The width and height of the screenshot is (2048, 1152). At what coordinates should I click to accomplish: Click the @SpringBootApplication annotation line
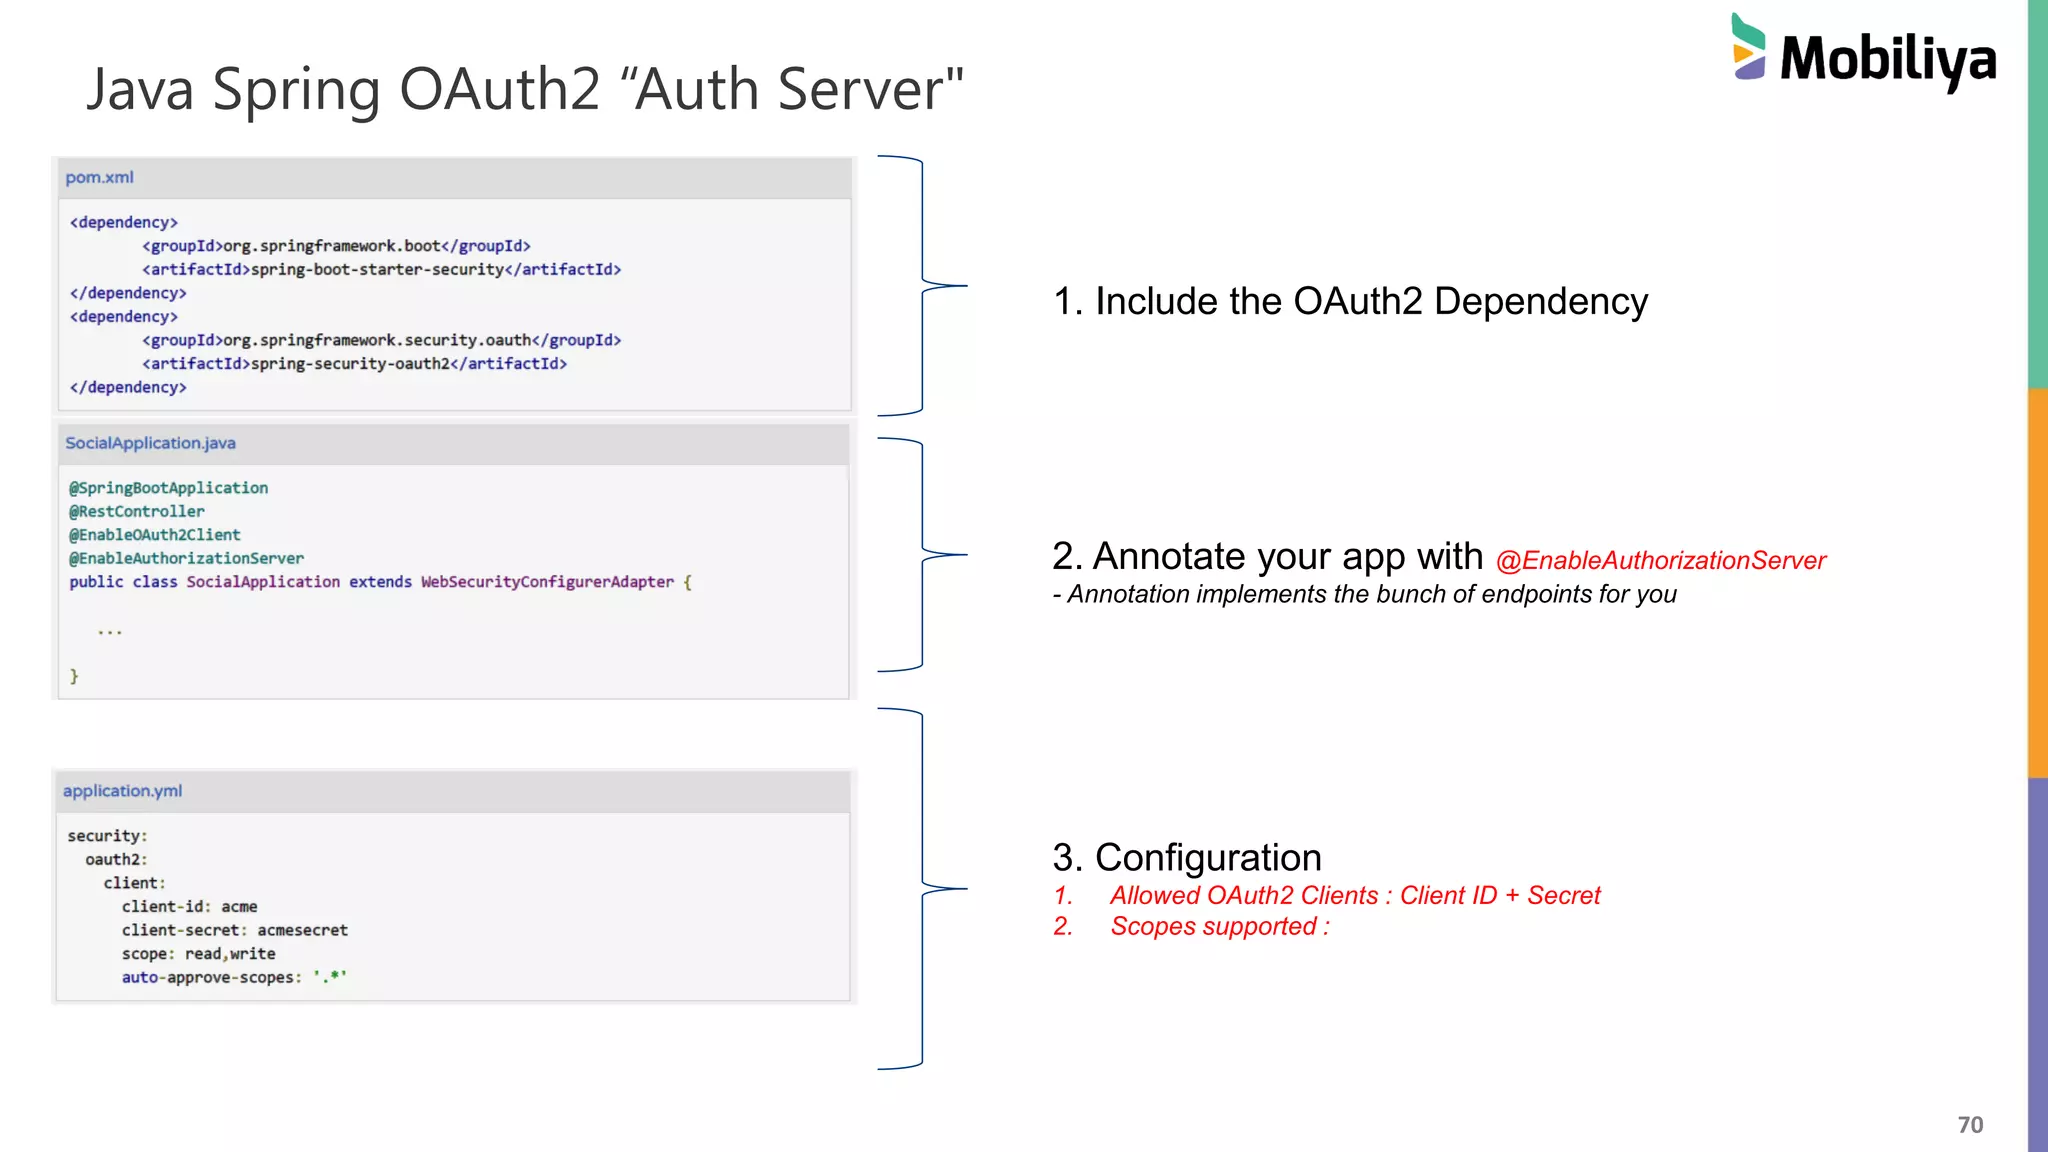click(x=168, y=488)
